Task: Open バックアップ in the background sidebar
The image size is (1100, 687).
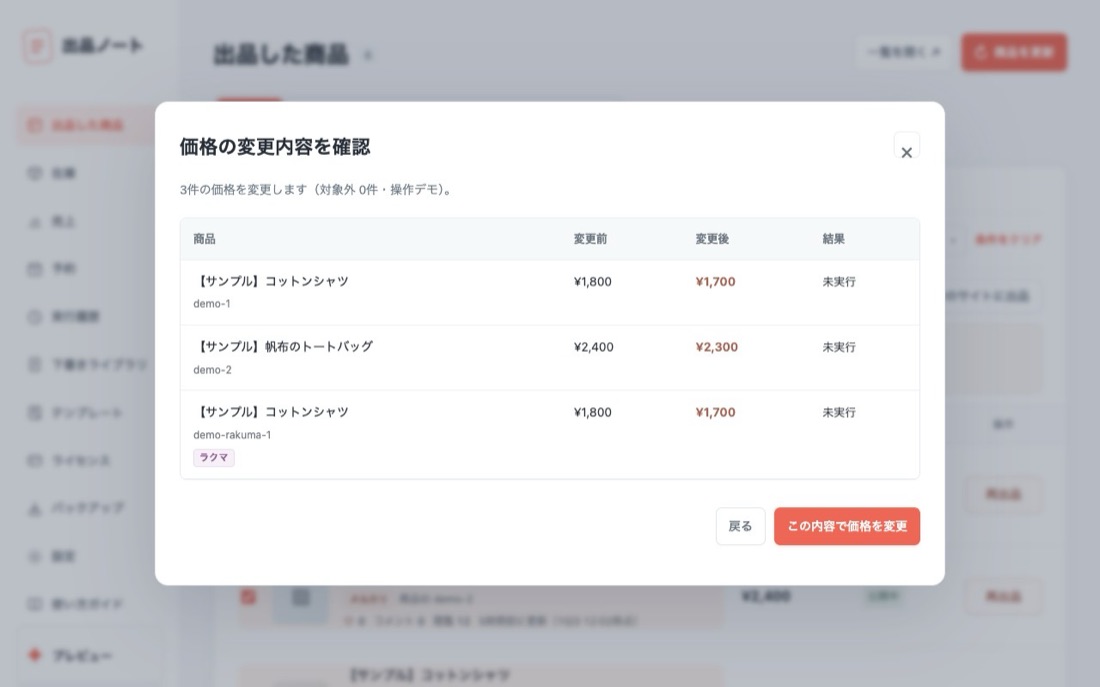Action: 87,508
